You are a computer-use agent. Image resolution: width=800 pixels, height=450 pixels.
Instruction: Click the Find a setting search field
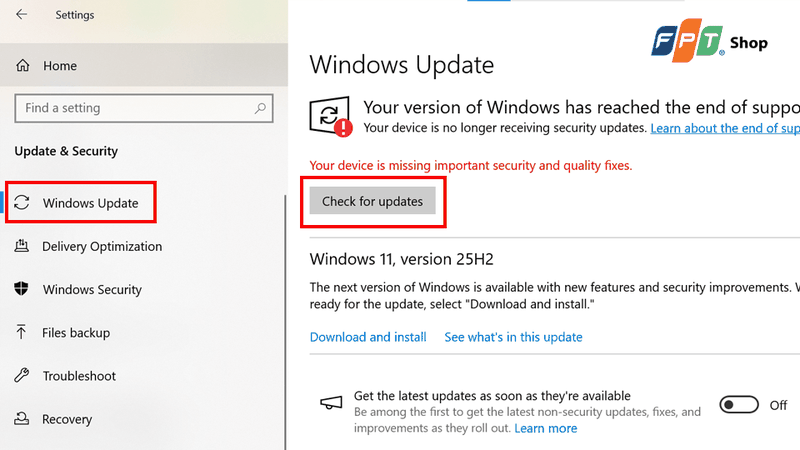click(144, 108)
